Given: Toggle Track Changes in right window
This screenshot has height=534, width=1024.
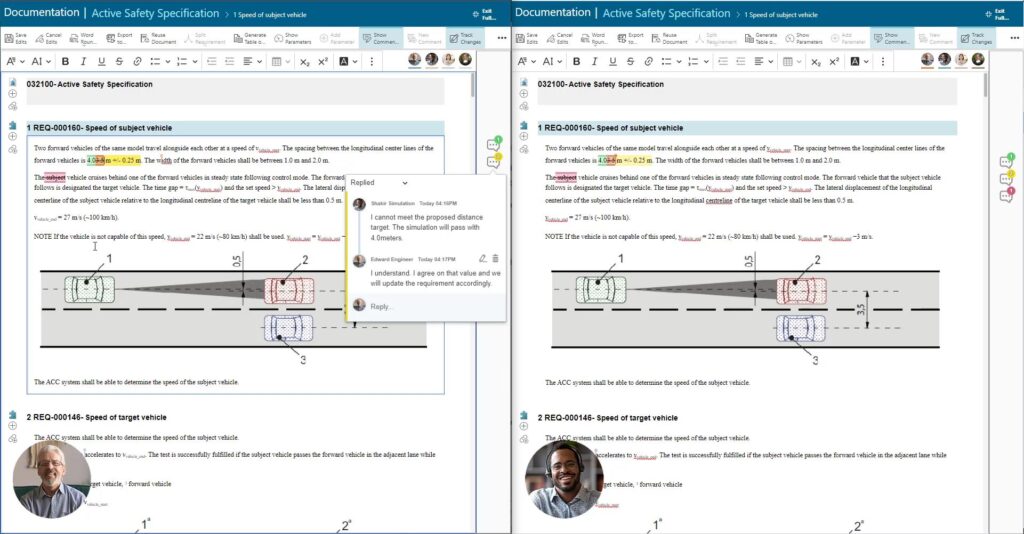Looking at the screenshot, I should (976, 39).
